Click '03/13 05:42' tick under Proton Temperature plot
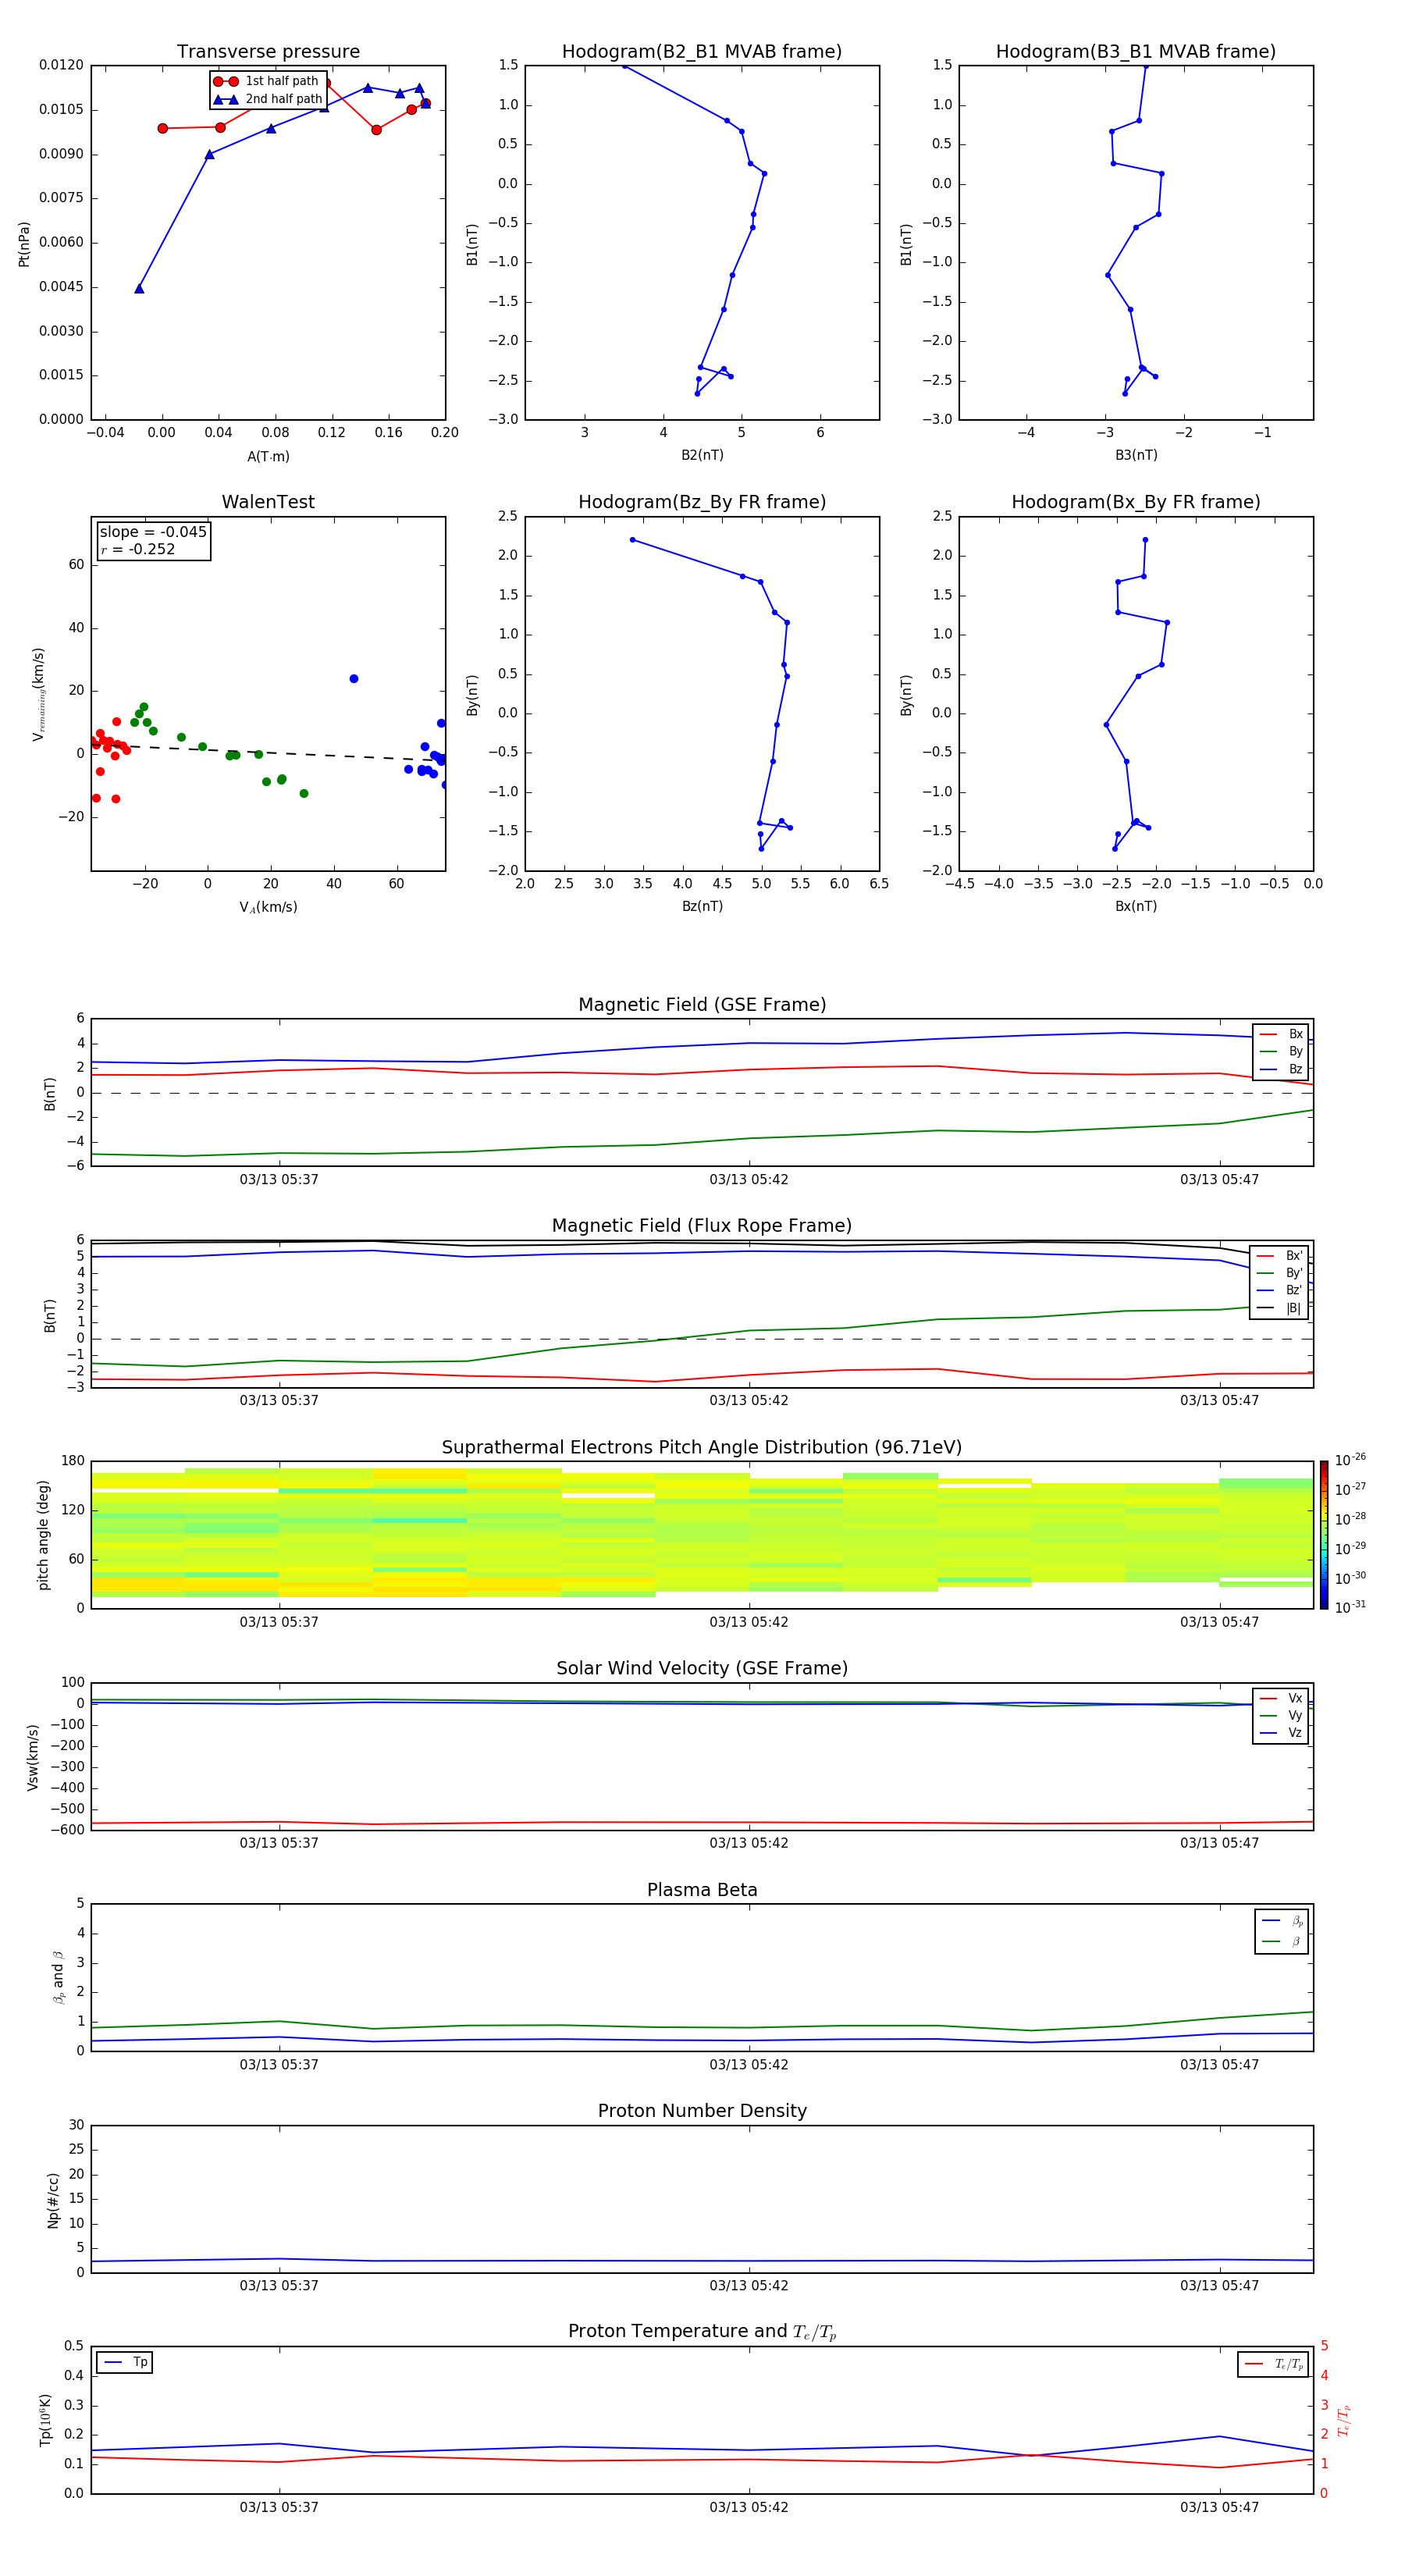 point(749,2507)
